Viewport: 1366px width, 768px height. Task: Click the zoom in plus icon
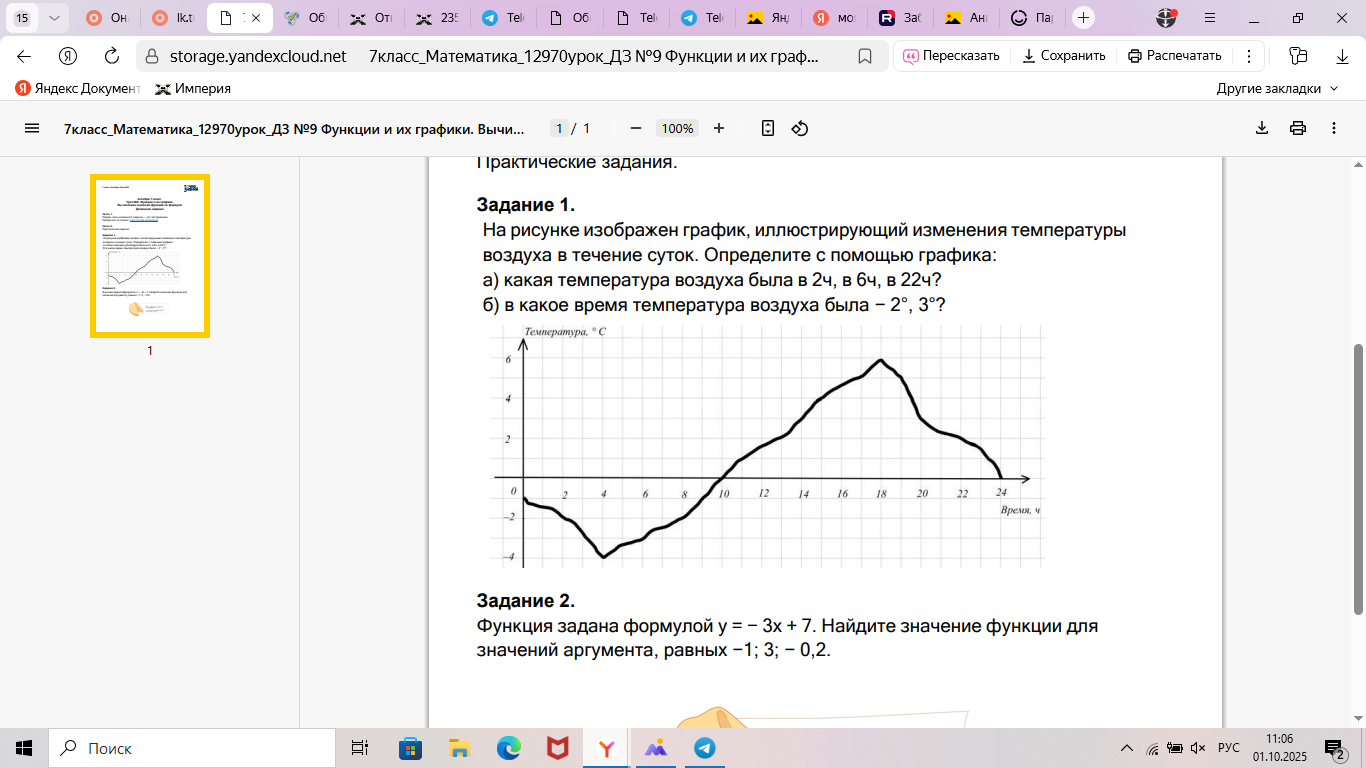(x=718, y=128)
